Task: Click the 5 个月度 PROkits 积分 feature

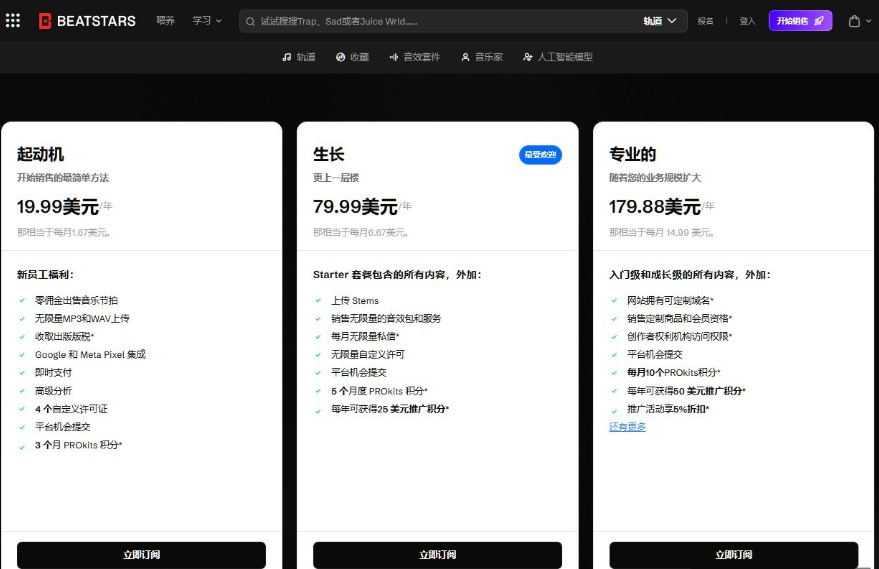Action: pos(379,391)
